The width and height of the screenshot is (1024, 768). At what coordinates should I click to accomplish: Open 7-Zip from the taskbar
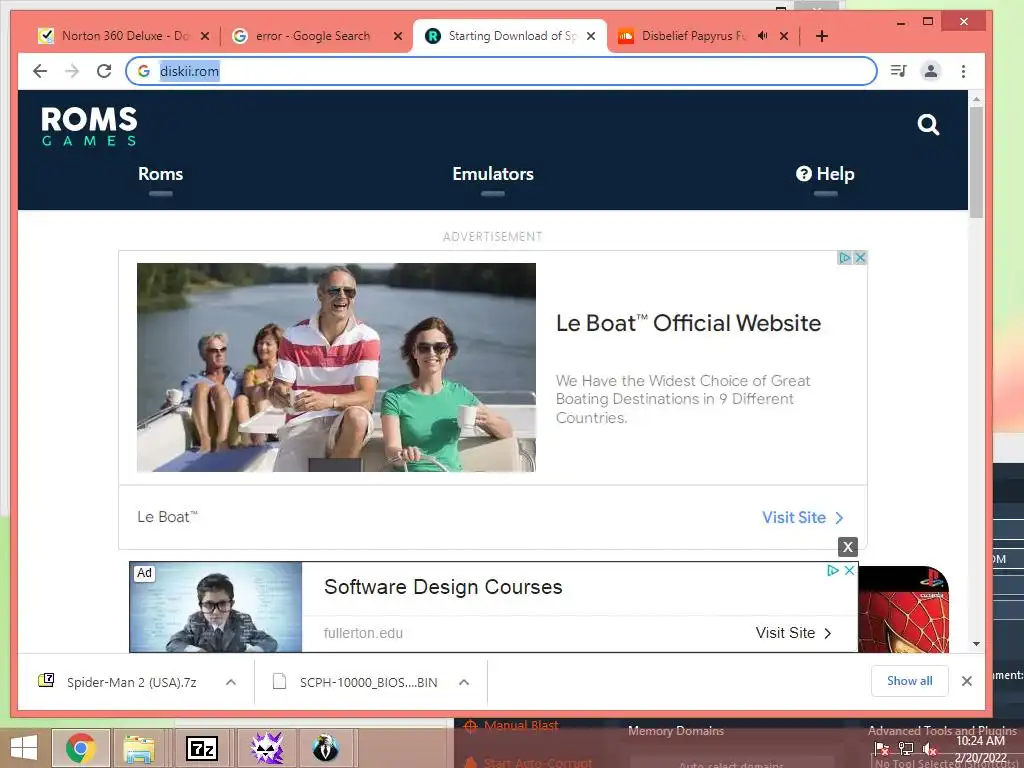point(202,748)
